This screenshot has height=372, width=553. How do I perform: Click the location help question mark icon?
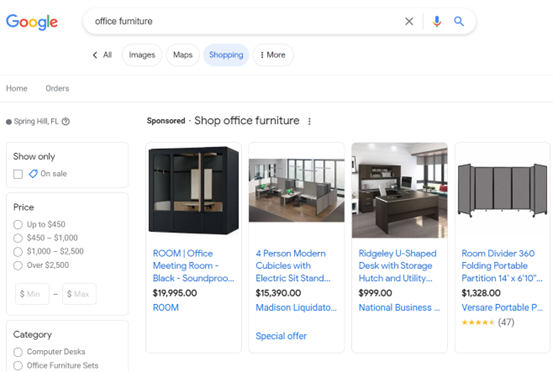(x=66, y=122)
